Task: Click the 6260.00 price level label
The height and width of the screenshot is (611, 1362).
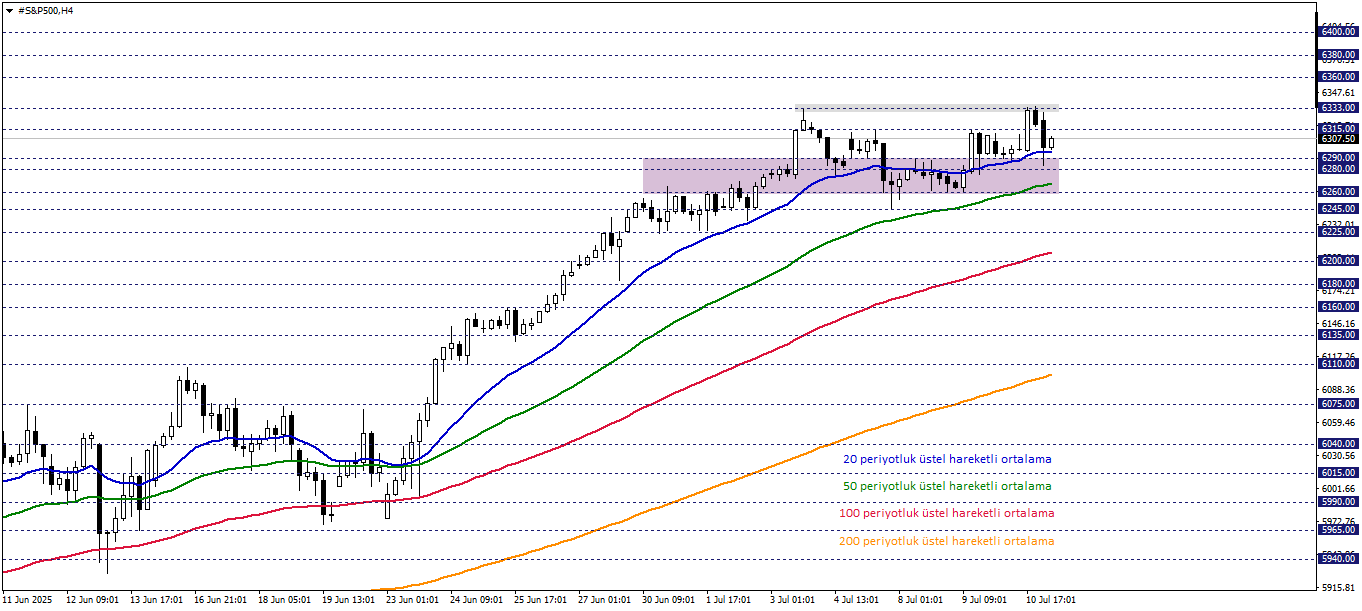Action: [x=1338, y=192]
